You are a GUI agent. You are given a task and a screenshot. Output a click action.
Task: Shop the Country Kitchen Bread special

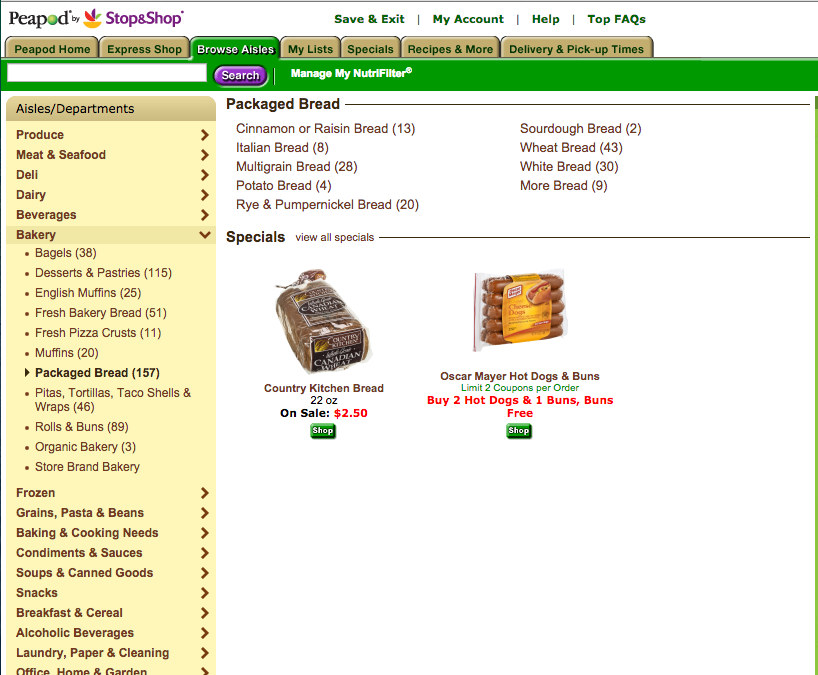323,431
